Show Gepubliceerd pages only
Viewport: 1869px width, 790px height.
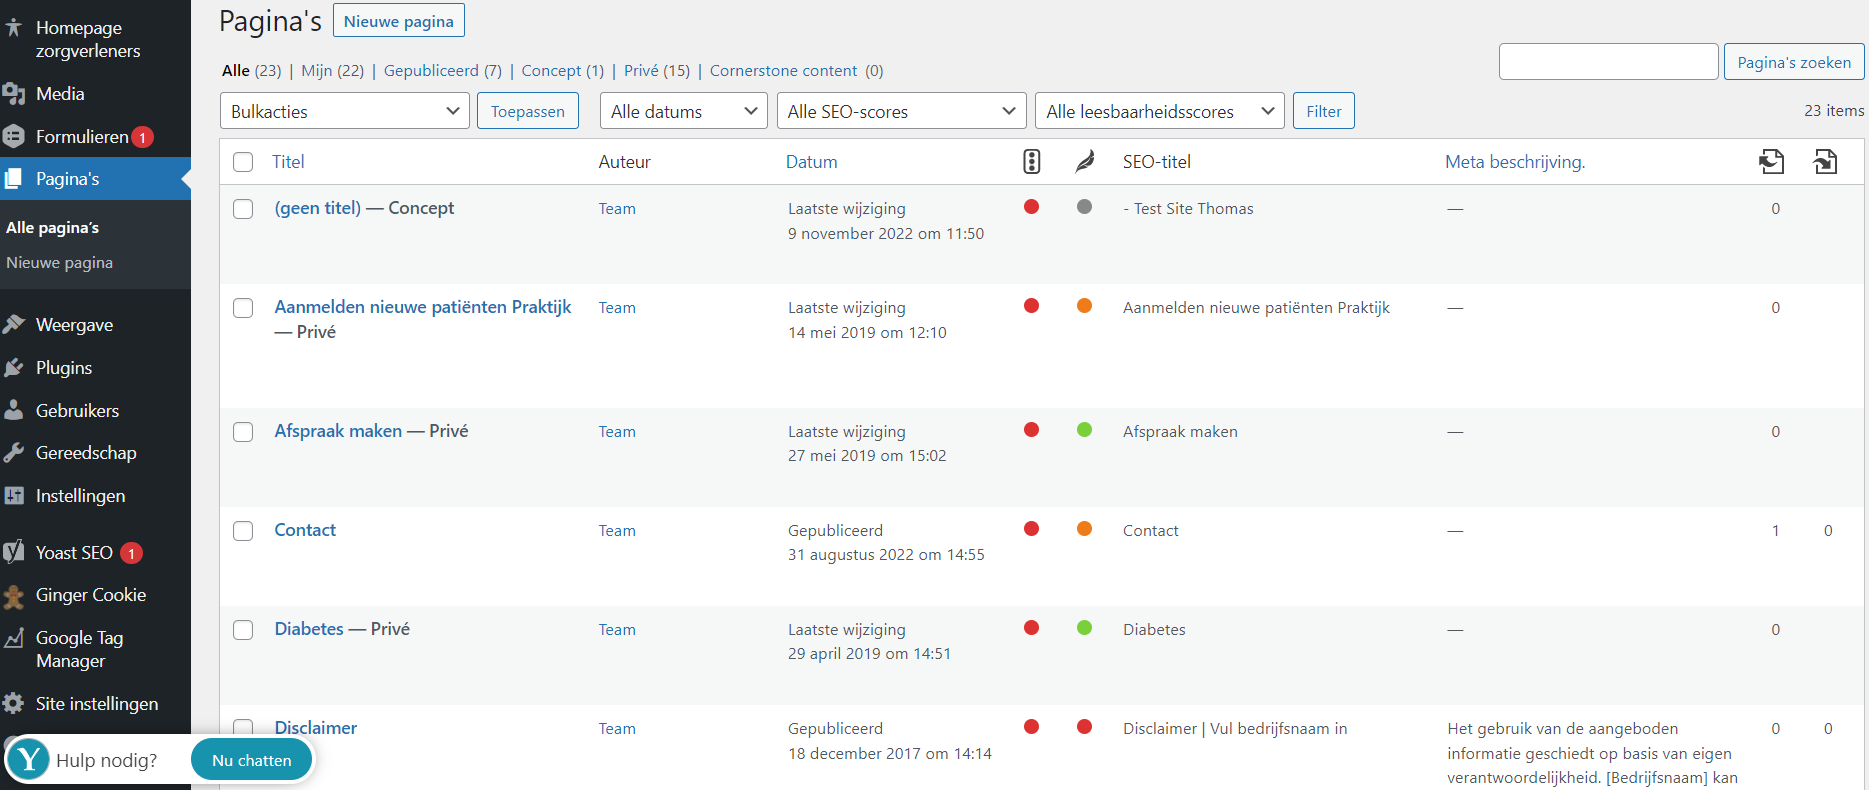443,71
